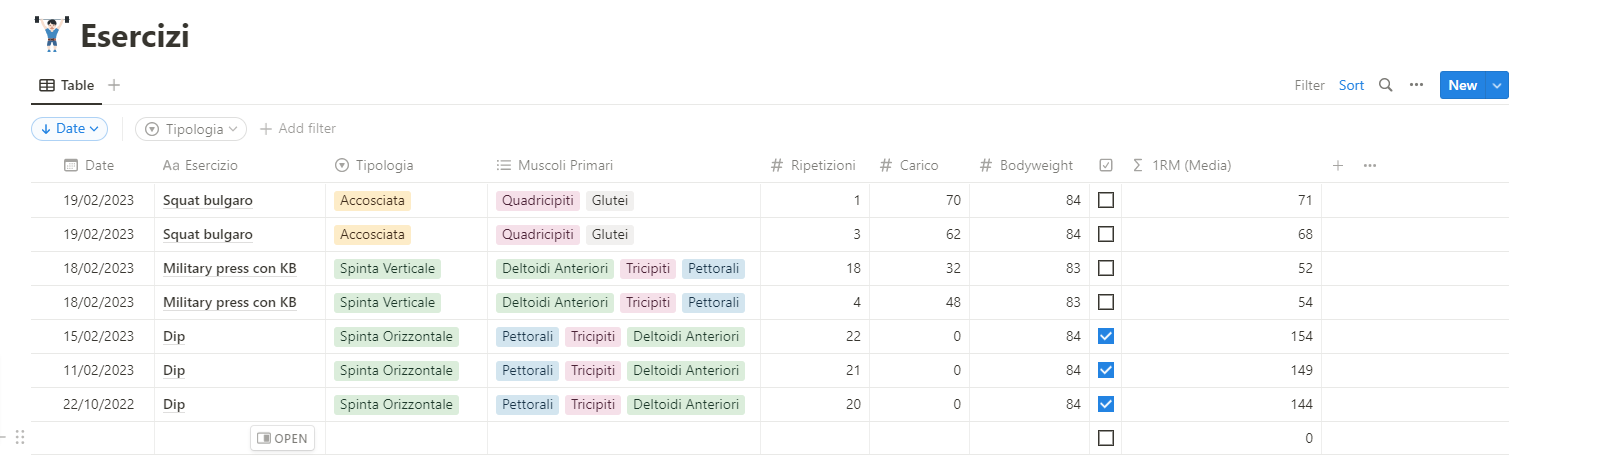Expand the New button dropdown arrow
This screenshot has width=1598, height=463.
[x=1497, y=85]
